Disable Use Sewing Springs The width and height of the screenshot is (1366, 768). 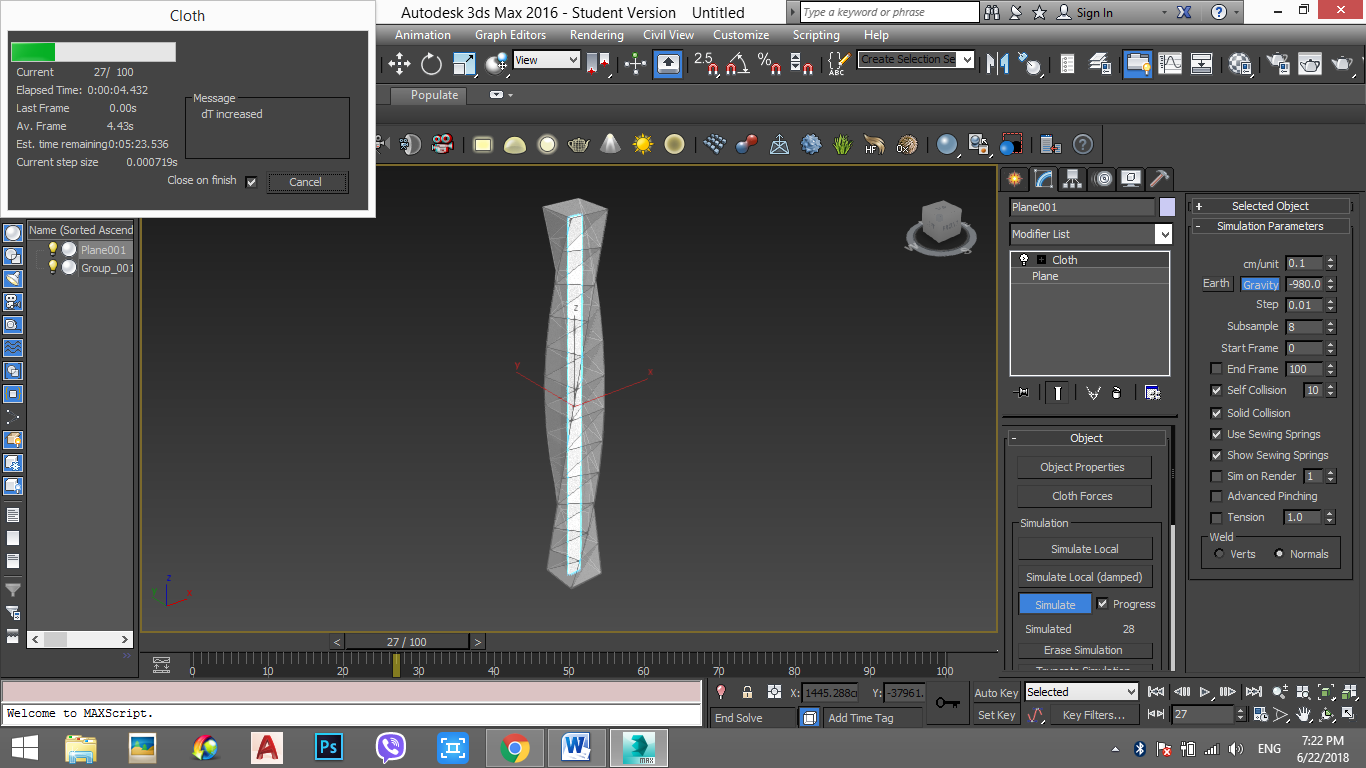coord(1216,434)
